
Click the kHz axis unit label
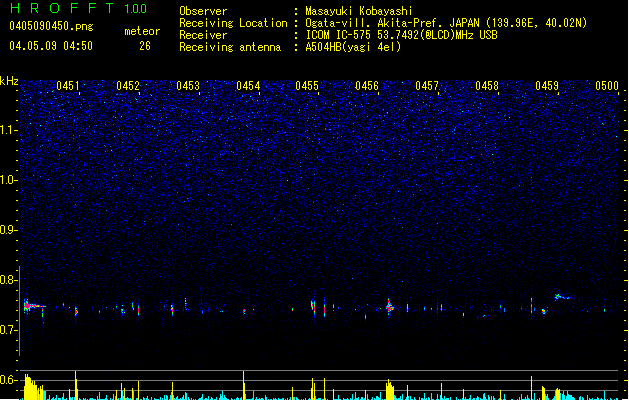(x=9, y=81)
